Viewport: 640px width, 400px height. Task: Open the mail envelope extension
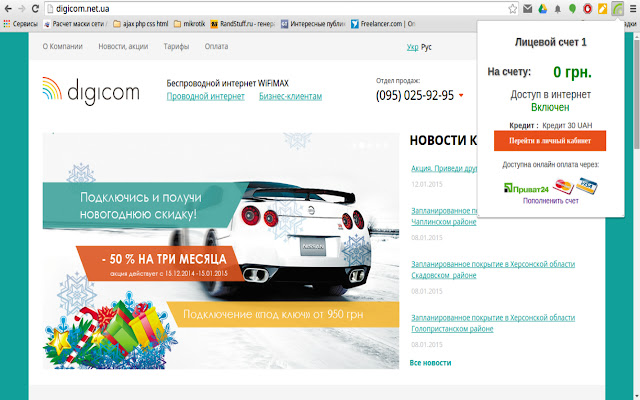coord(527,9)
